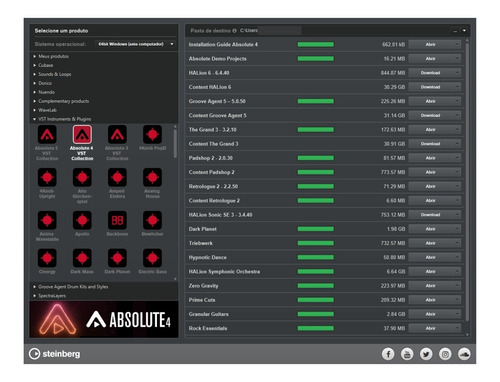Select the Dark Planet product icon in grid
Screen dimensions: 500x382
point(117,258)
